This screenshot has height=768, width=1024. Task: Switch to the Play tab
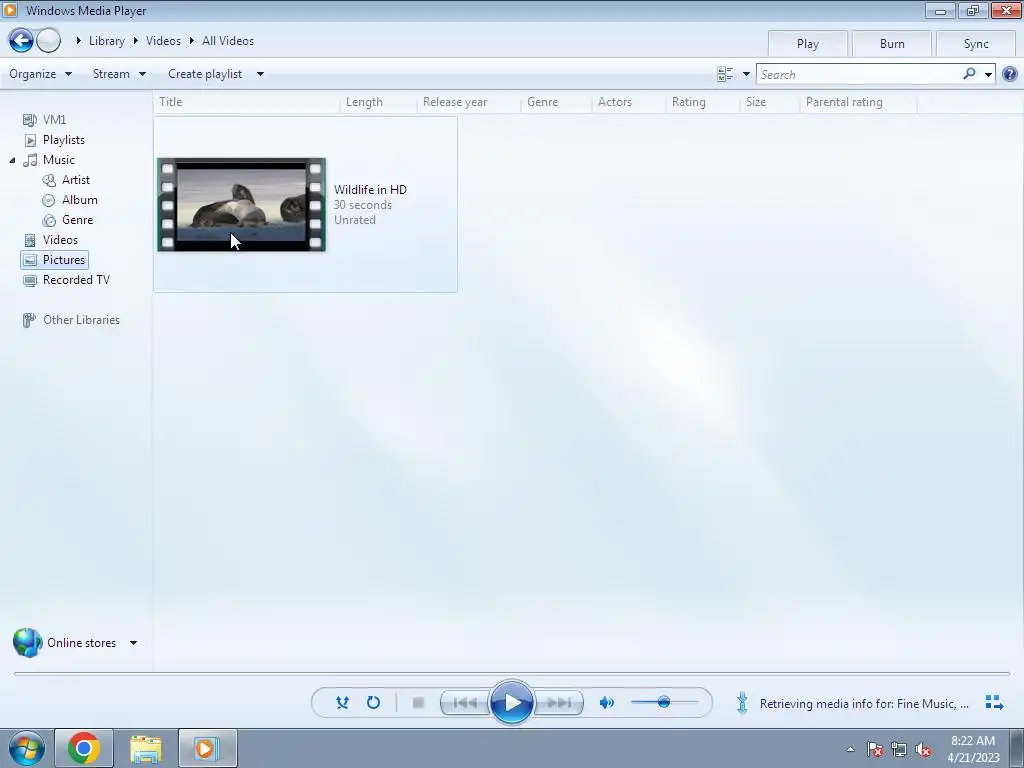pyautogui.click(x=808, y=44)
